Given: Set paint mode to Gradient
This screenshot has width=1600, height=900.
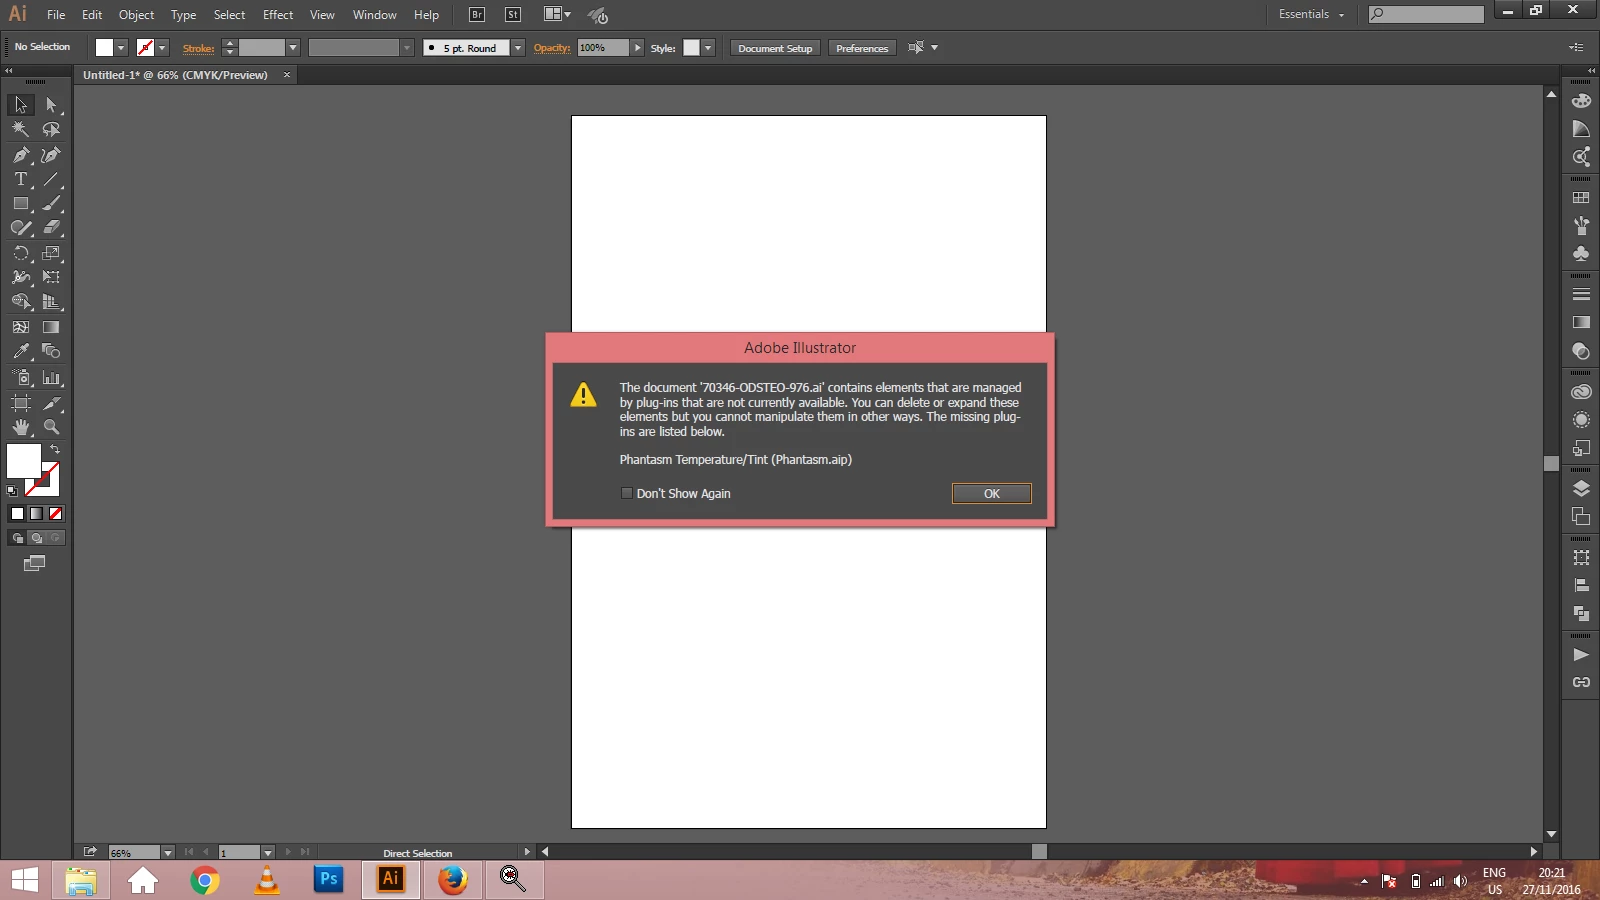Looking at the screenshot, I should click(x=36, y=514).
